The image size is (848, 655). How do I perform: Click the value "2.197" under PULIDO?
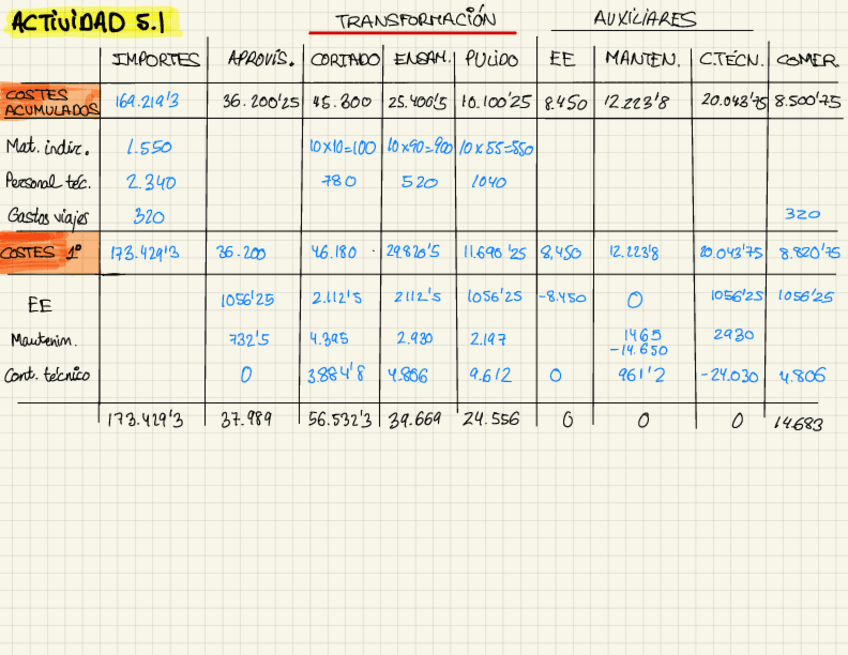(488, 339)
